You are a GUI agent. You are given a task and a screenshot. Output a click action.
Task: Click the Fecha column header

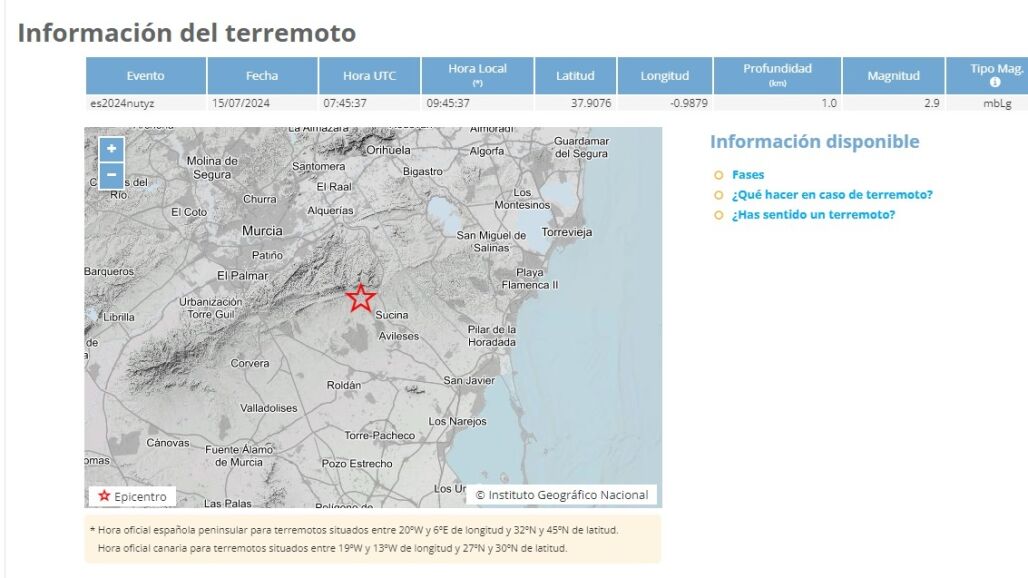click(262, 76)
